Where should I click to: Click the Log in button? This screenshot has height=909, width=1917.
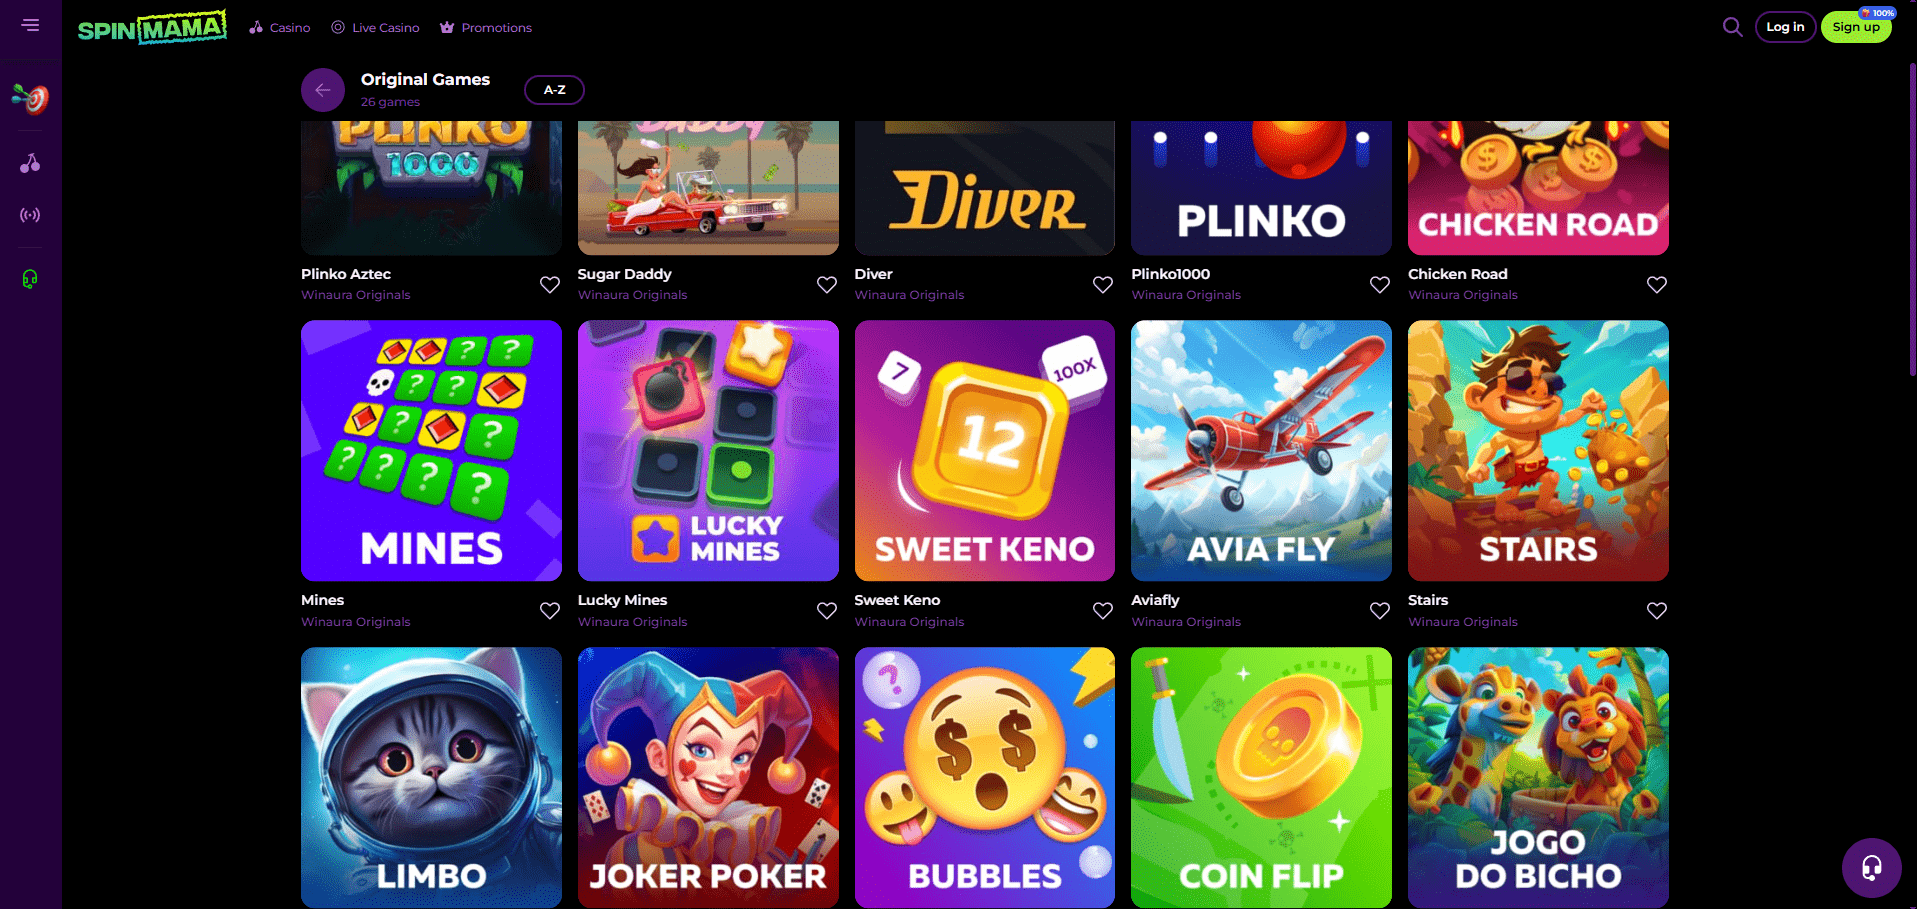point(1785,27)
